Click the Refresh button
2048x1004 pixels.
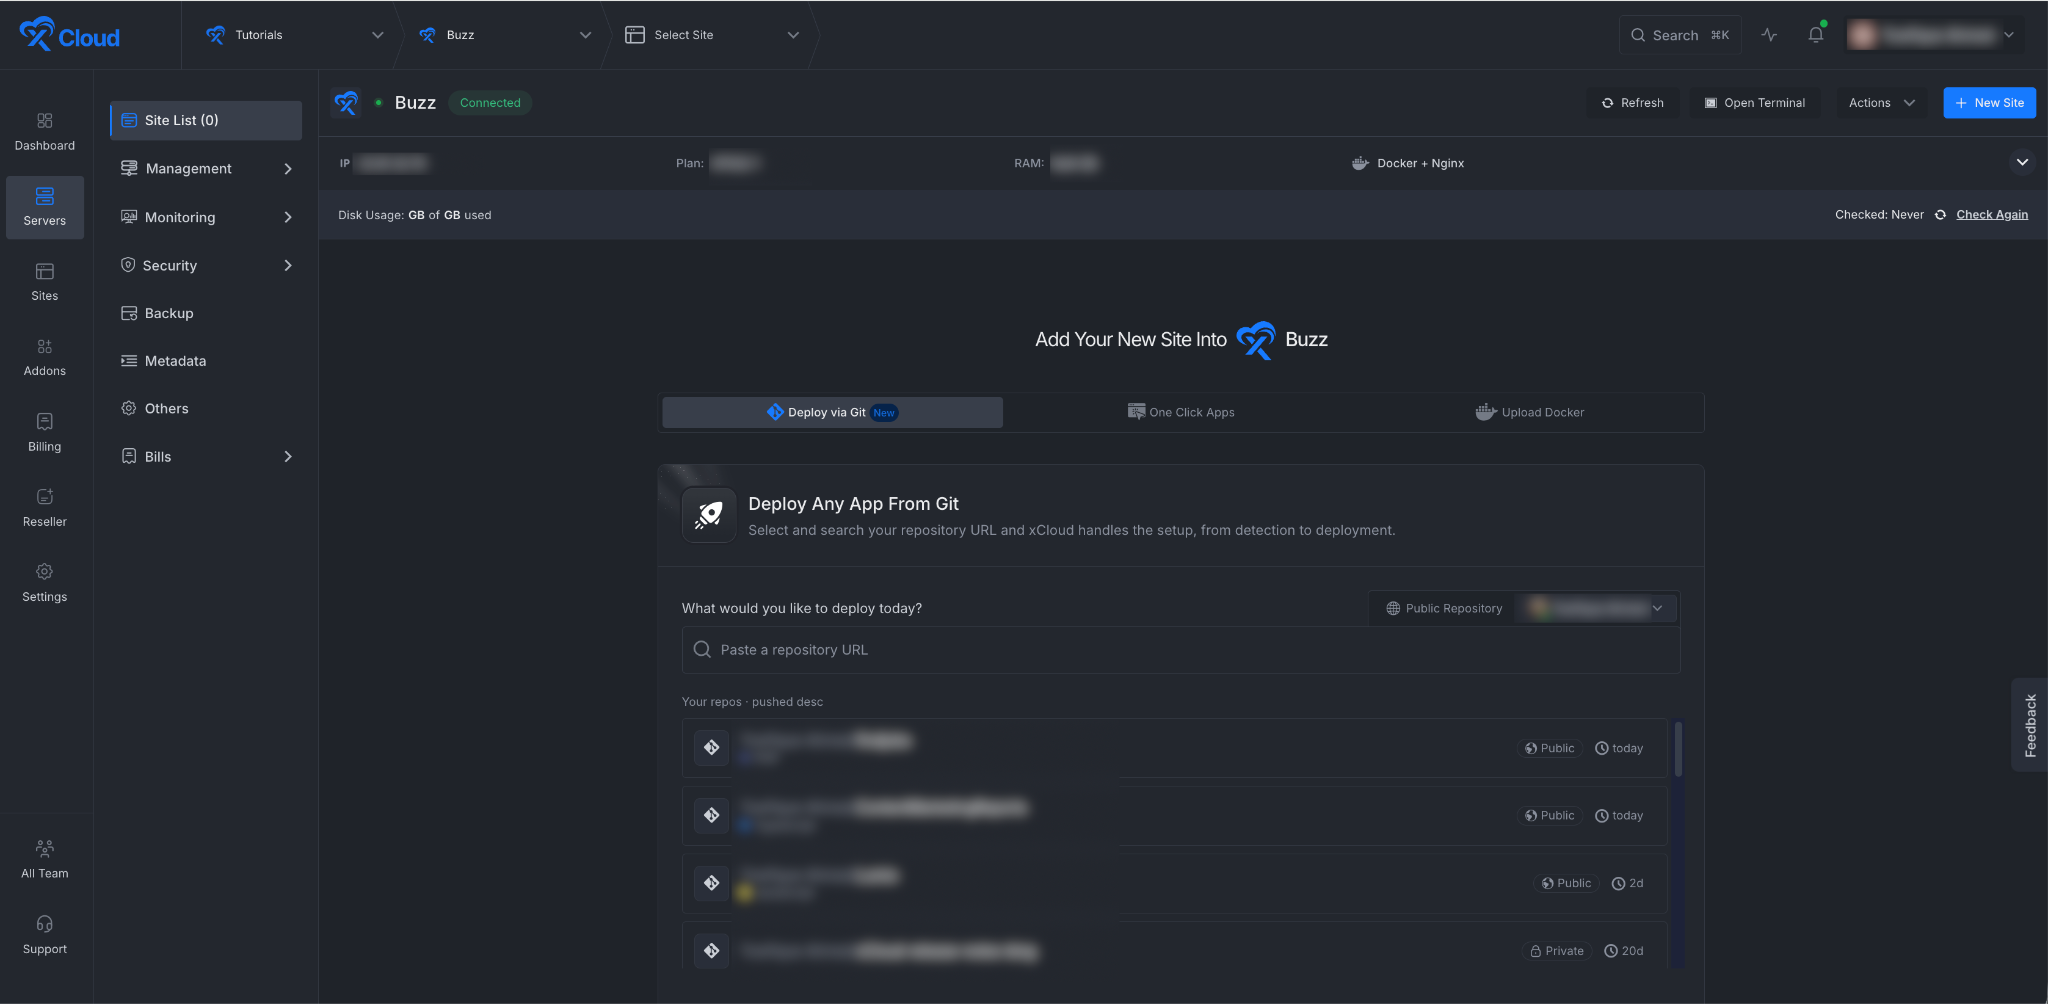(x=1633, y=103)
